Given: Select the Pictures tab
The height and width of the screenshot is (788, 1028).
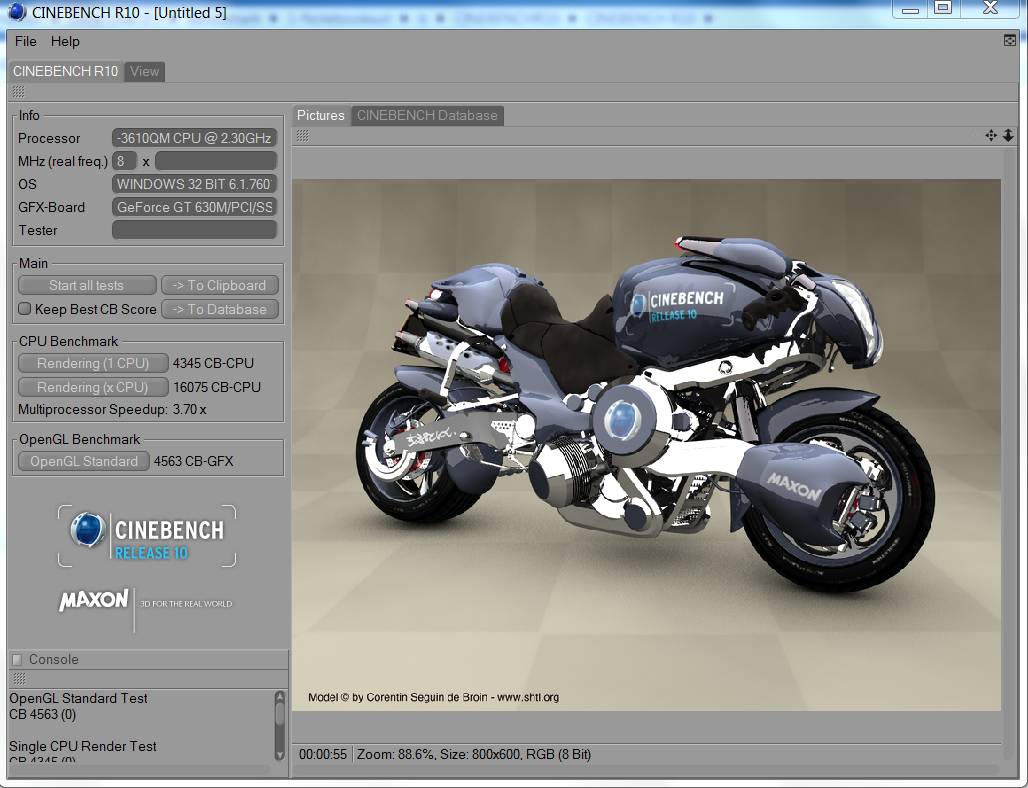Looking at the screenshot, I should click(x=321, y=115).
